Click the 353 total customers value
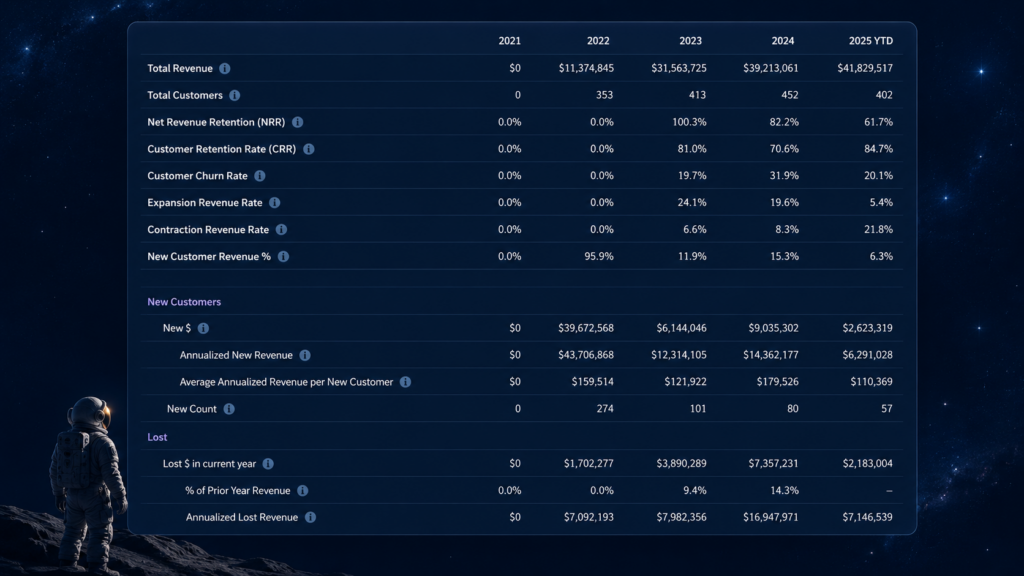Viewport: 1024px width, 576px height. pos(604,95)
